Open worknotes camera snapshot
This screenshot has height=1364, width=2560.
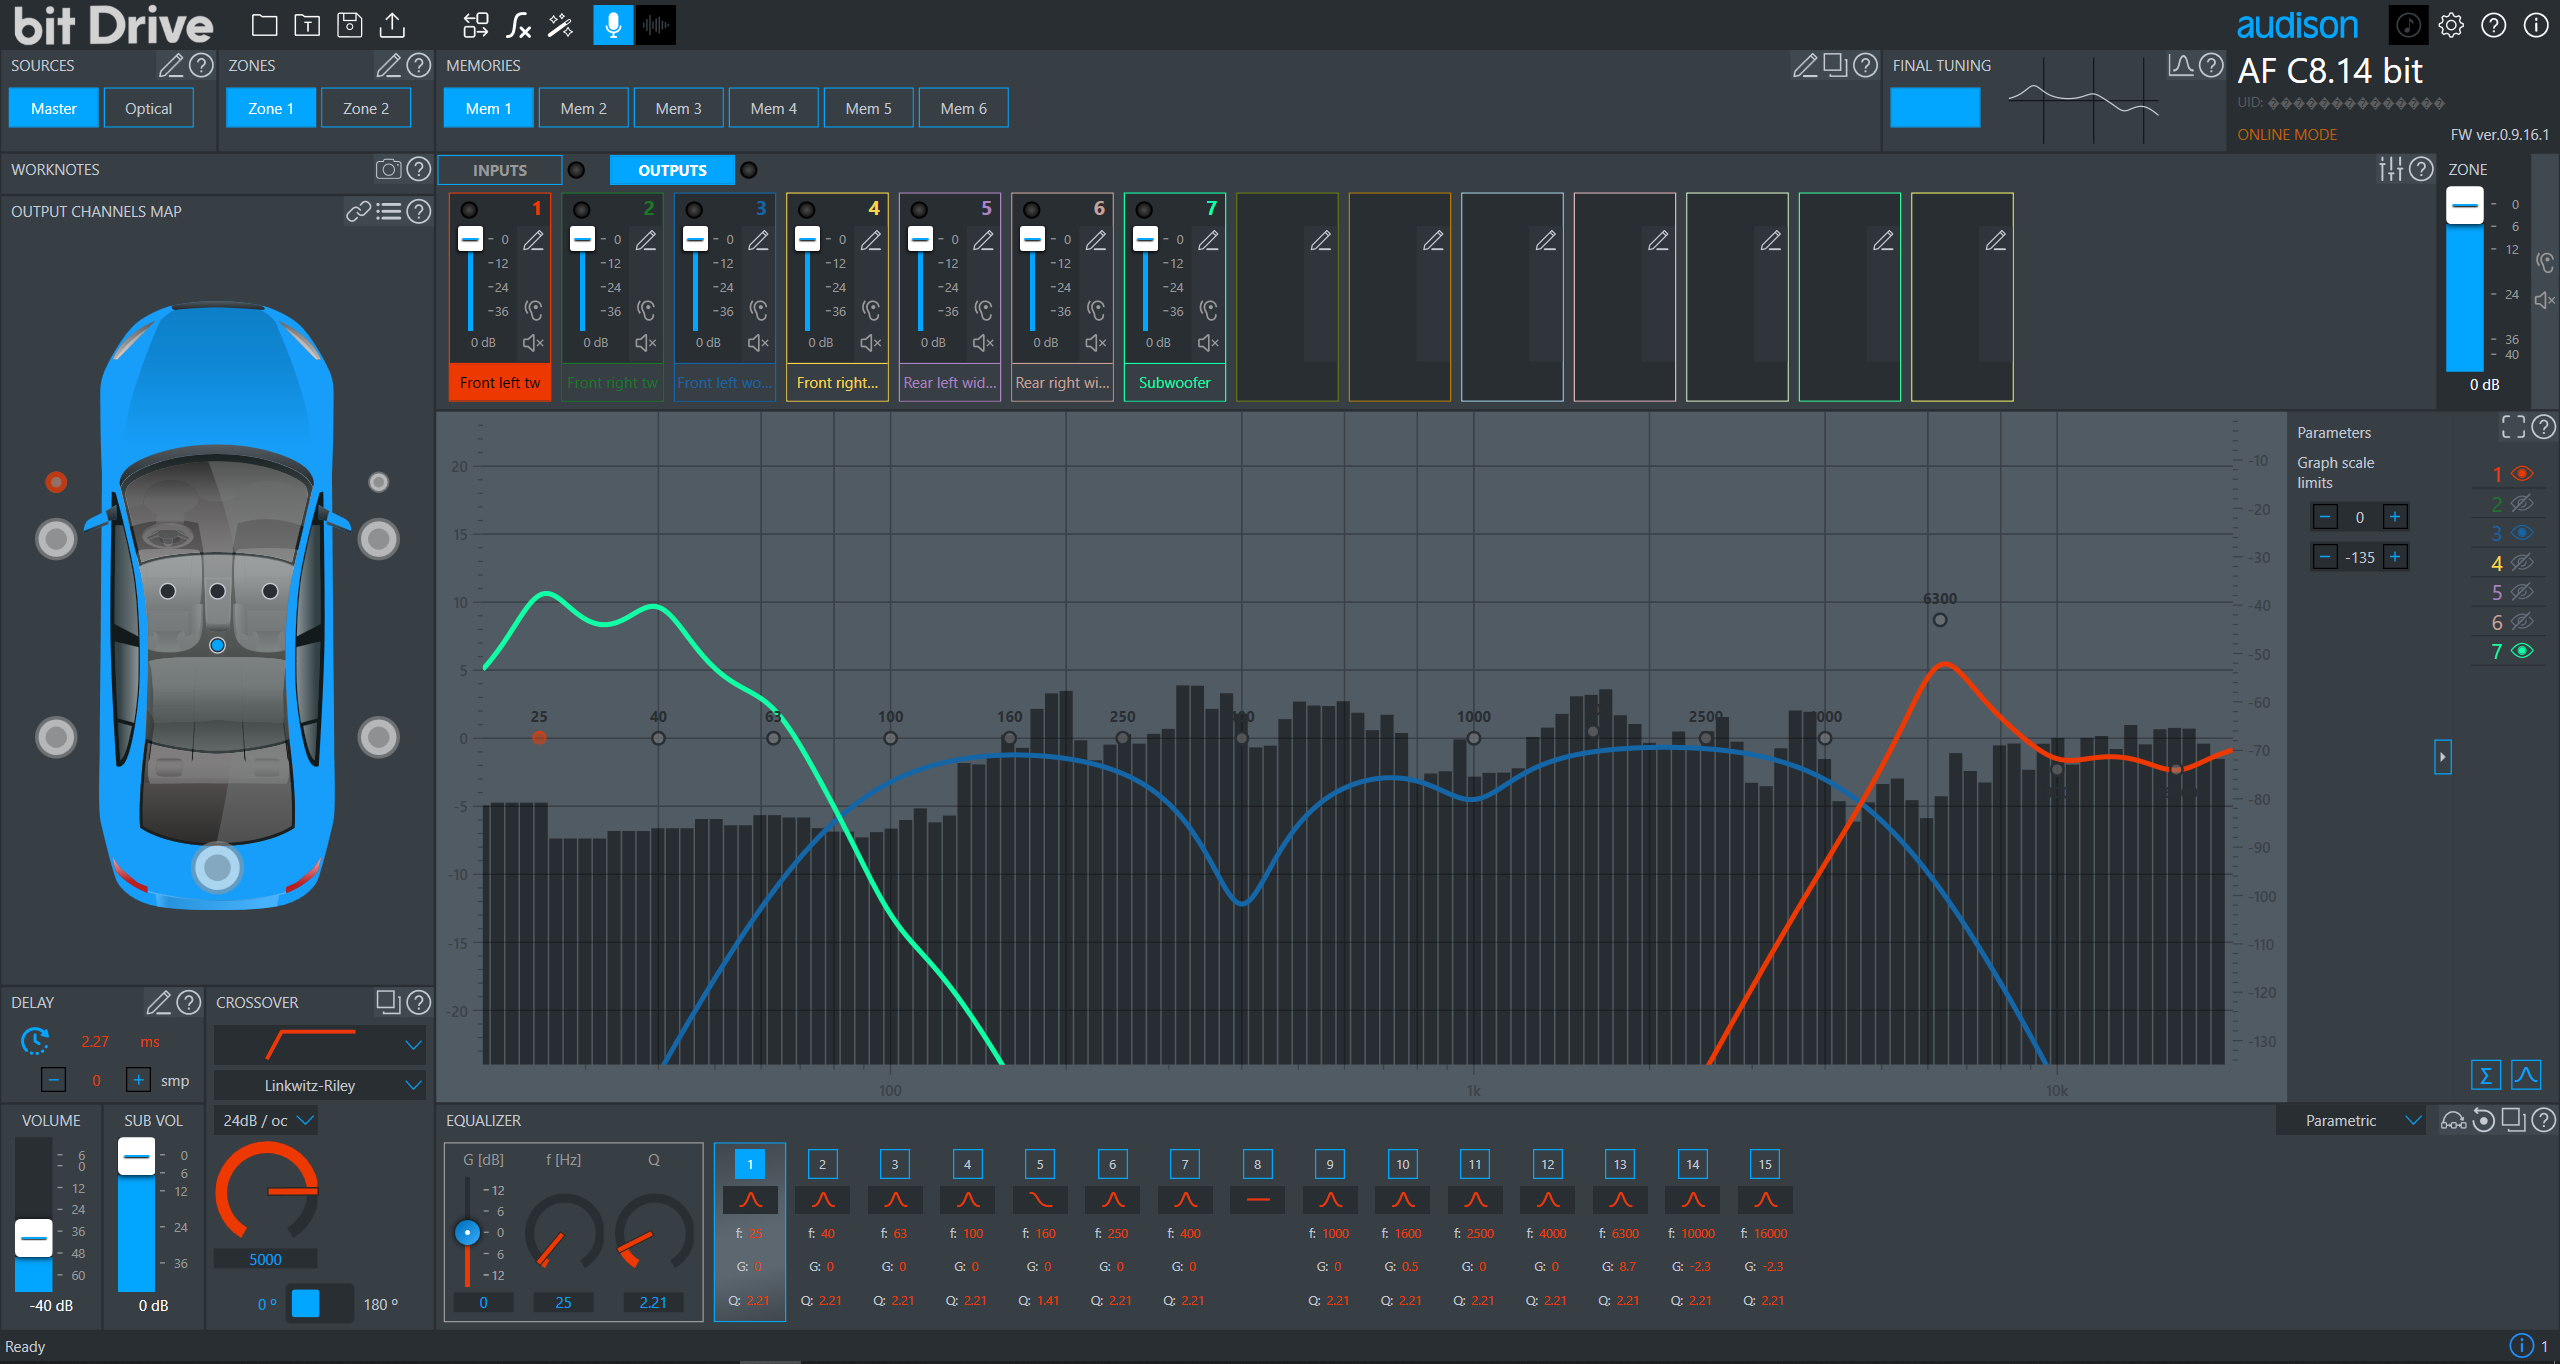coord(388,169)
